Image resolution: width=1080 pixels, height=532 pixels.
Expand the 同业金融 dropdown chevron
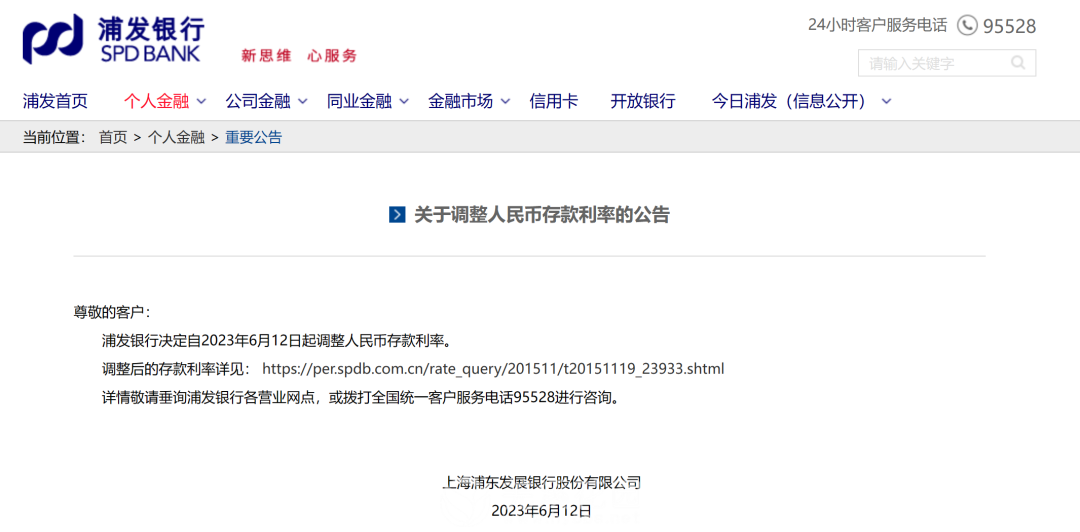coord(404,102)
